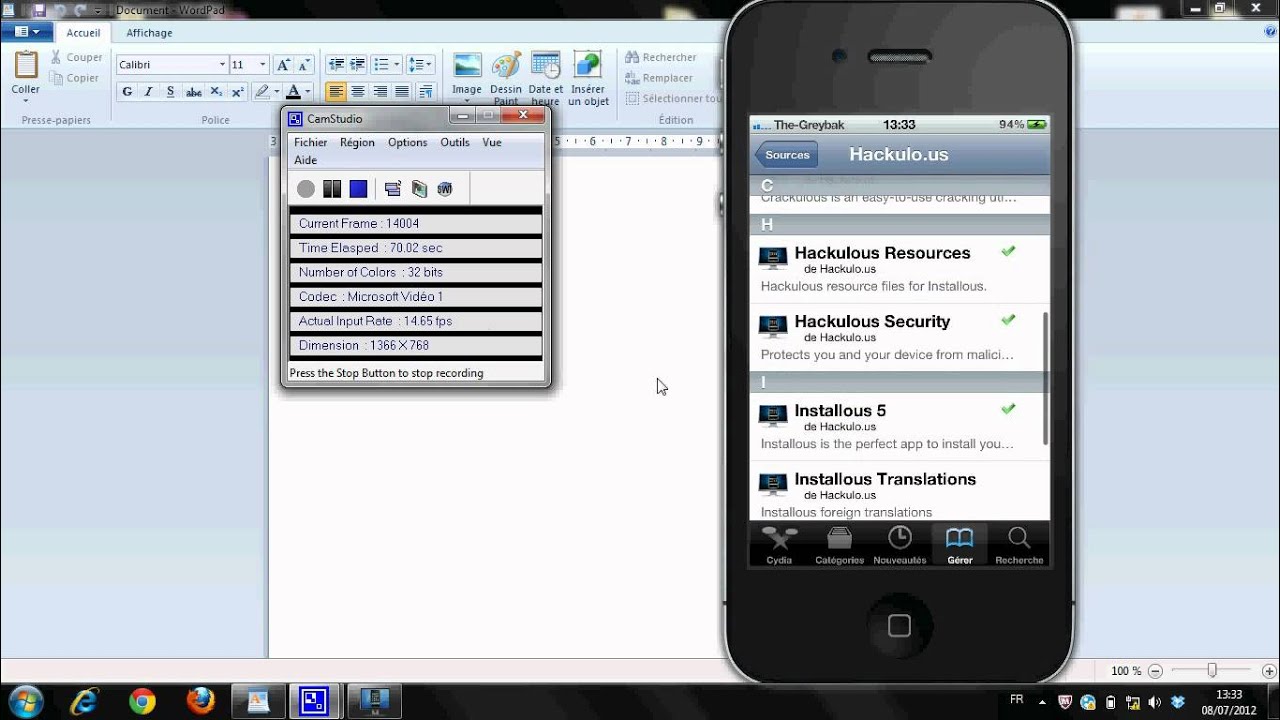This screenshot has height=720, width=1280.
Task: Open the font color dropdown arrow
Action: [308, 92]
